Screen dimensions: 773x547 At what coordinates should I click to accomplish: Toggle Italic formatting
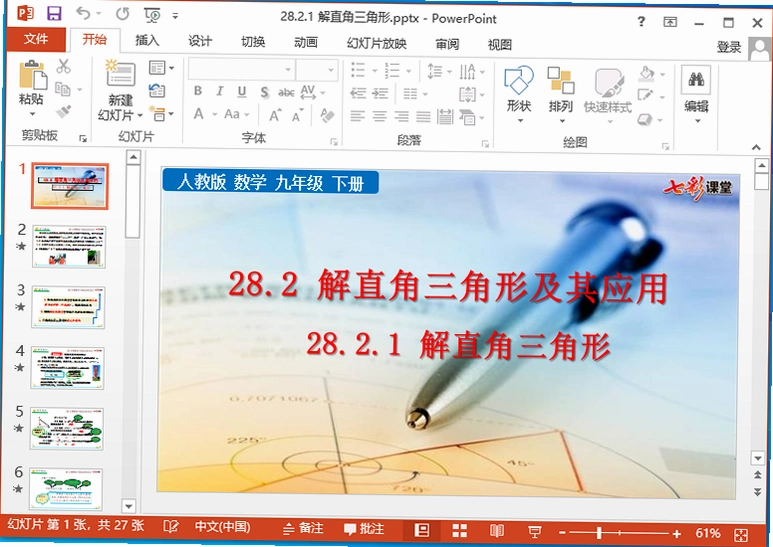[220, 91]
